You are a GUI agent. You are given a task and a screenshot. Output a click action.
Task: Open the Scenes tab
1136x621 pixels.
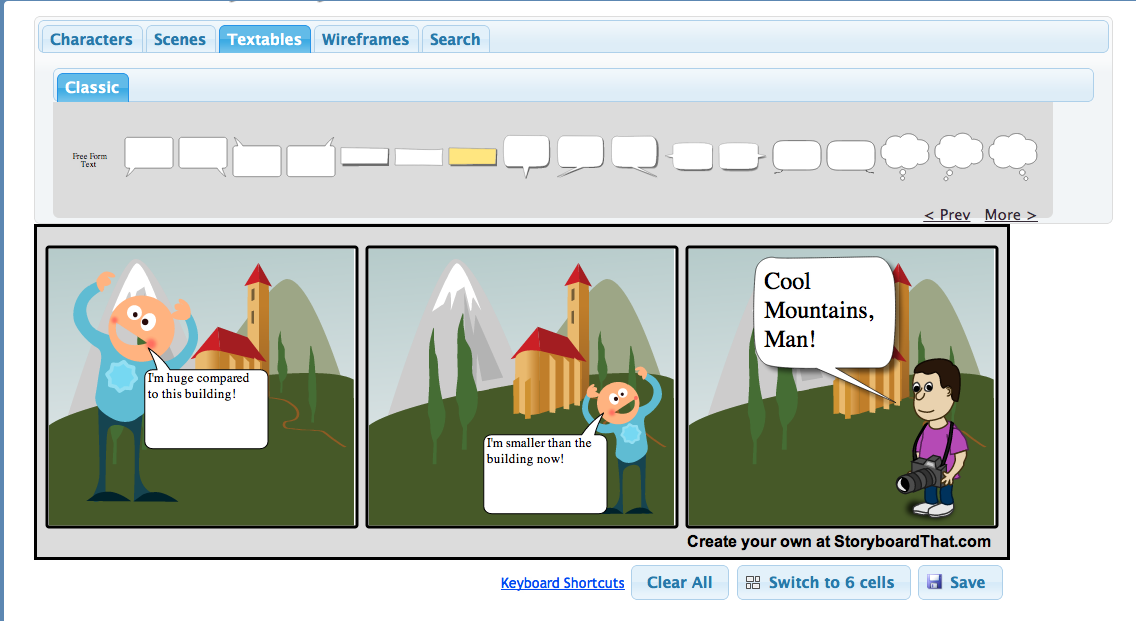tap(180, 38)
